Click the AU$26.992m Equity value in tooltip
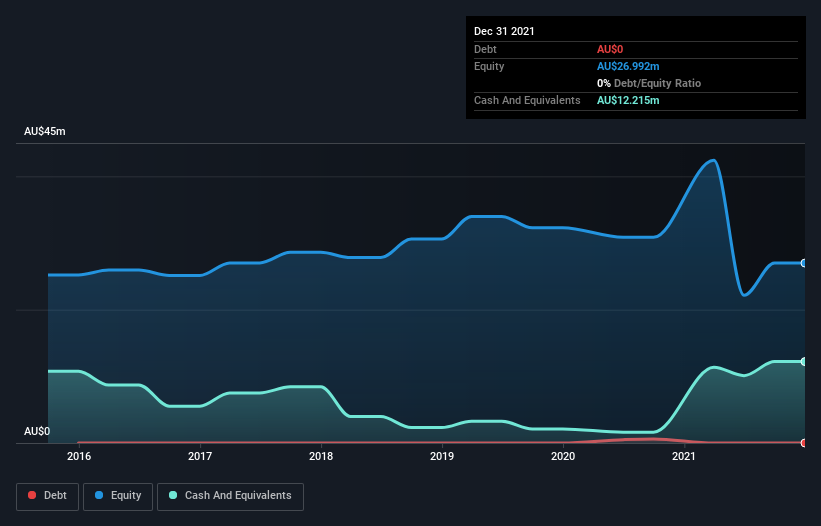 [629, 66]
